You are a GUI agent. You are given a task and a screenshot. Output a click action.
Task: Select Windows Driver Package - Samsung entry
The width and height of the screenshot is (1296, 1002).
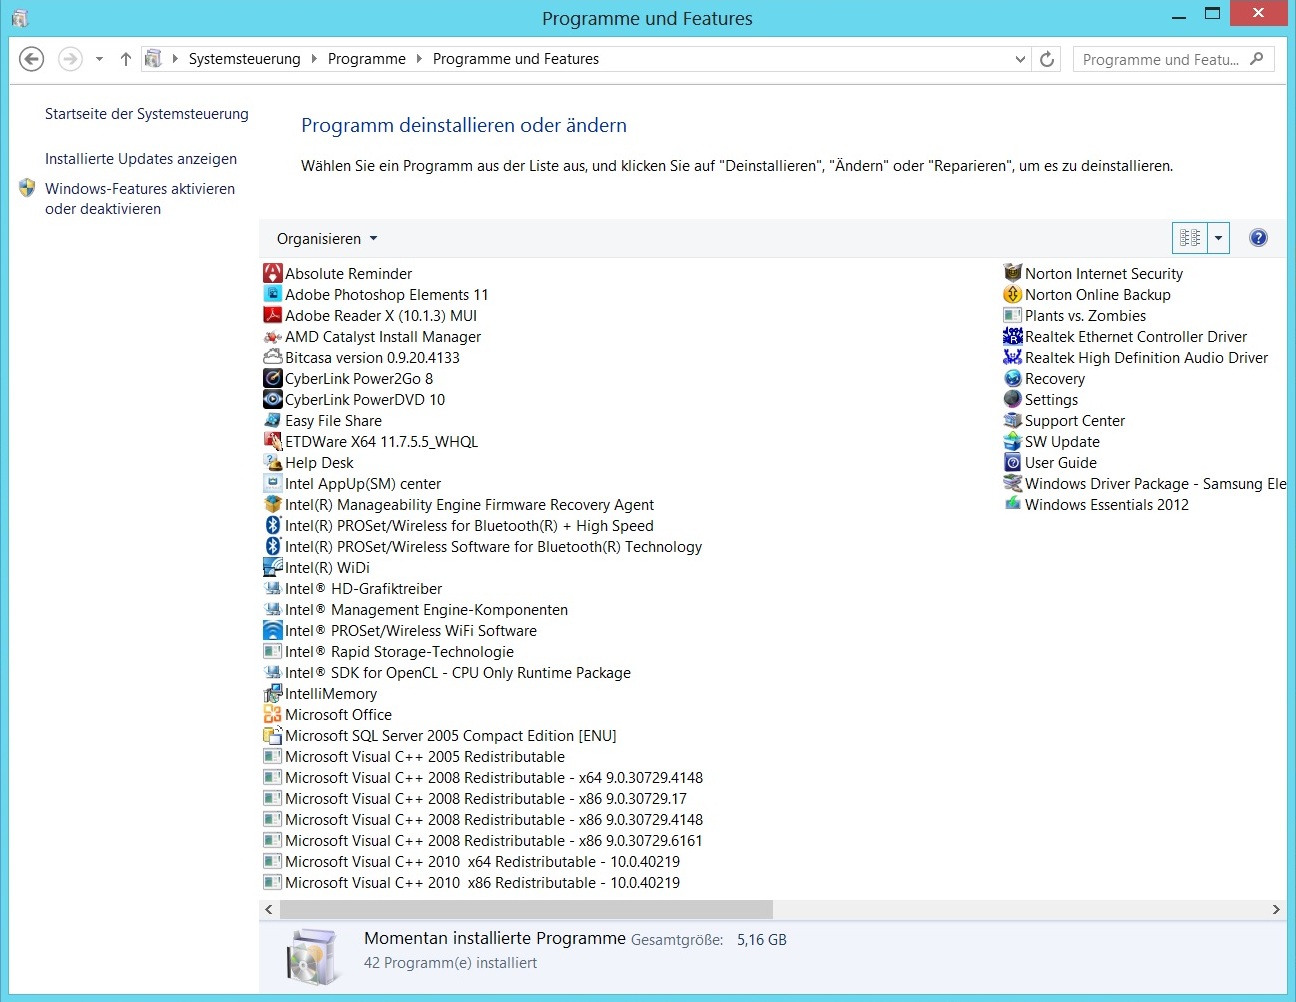point(1145,483)
